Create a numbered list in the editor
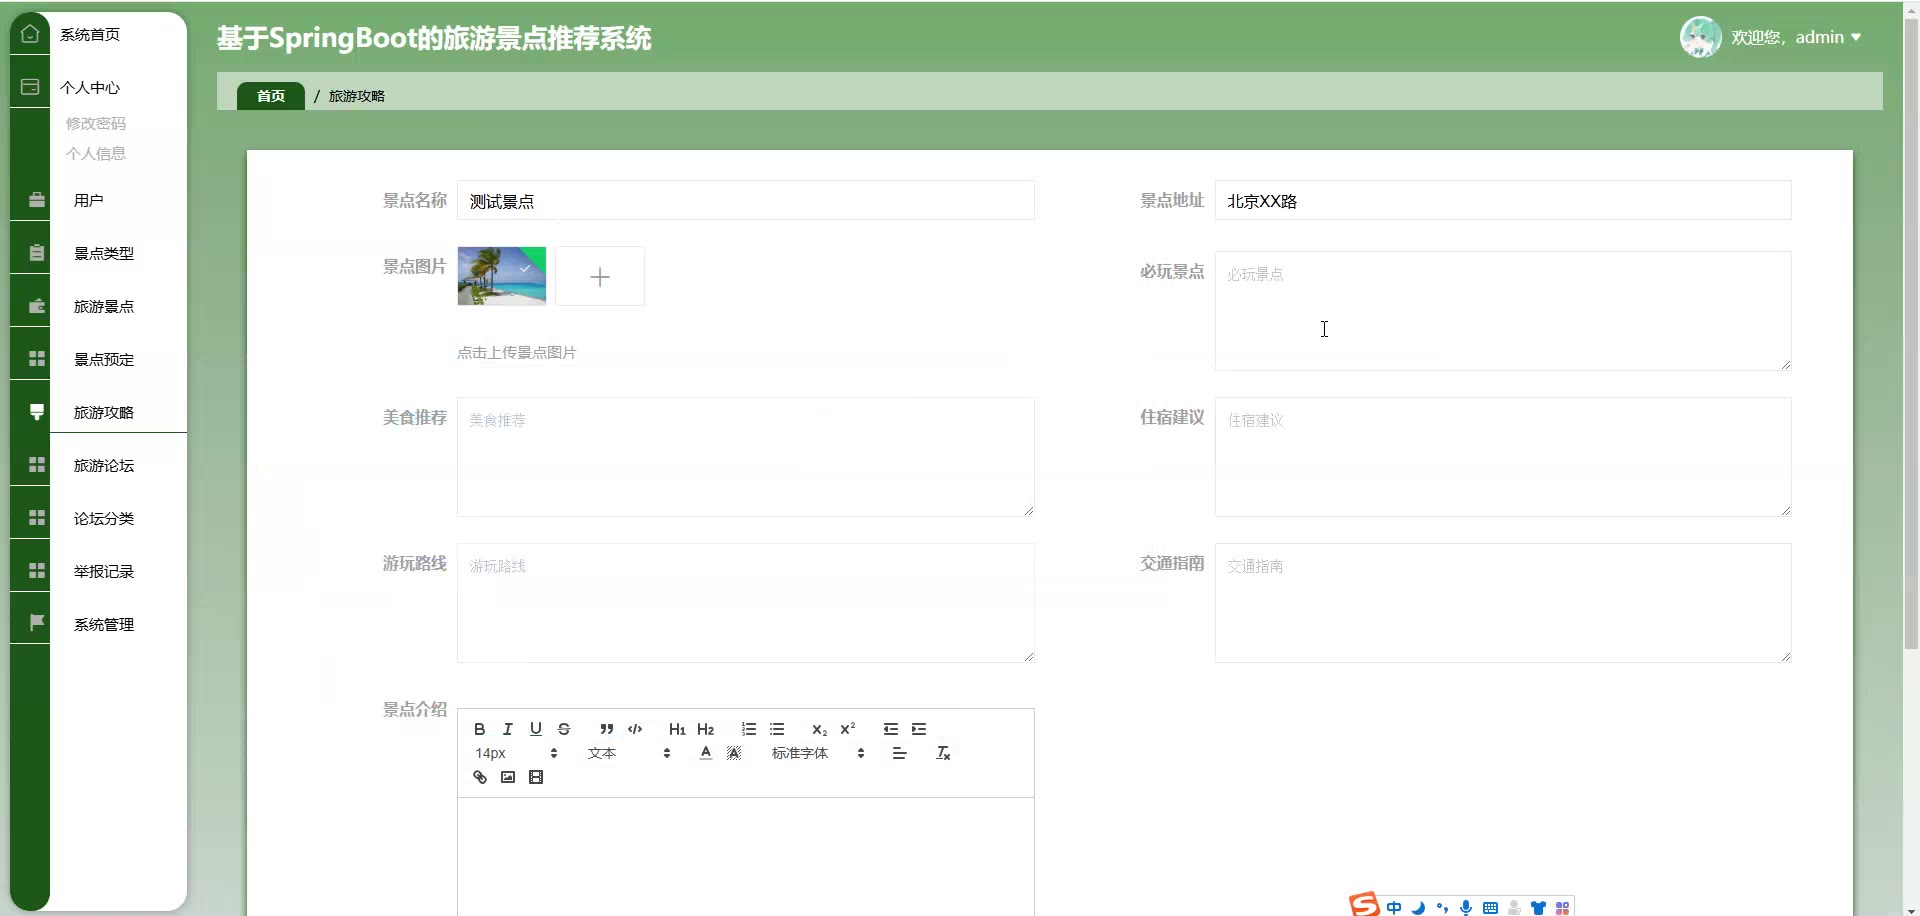Screen dimensions: 1920x916 point(748,729)
